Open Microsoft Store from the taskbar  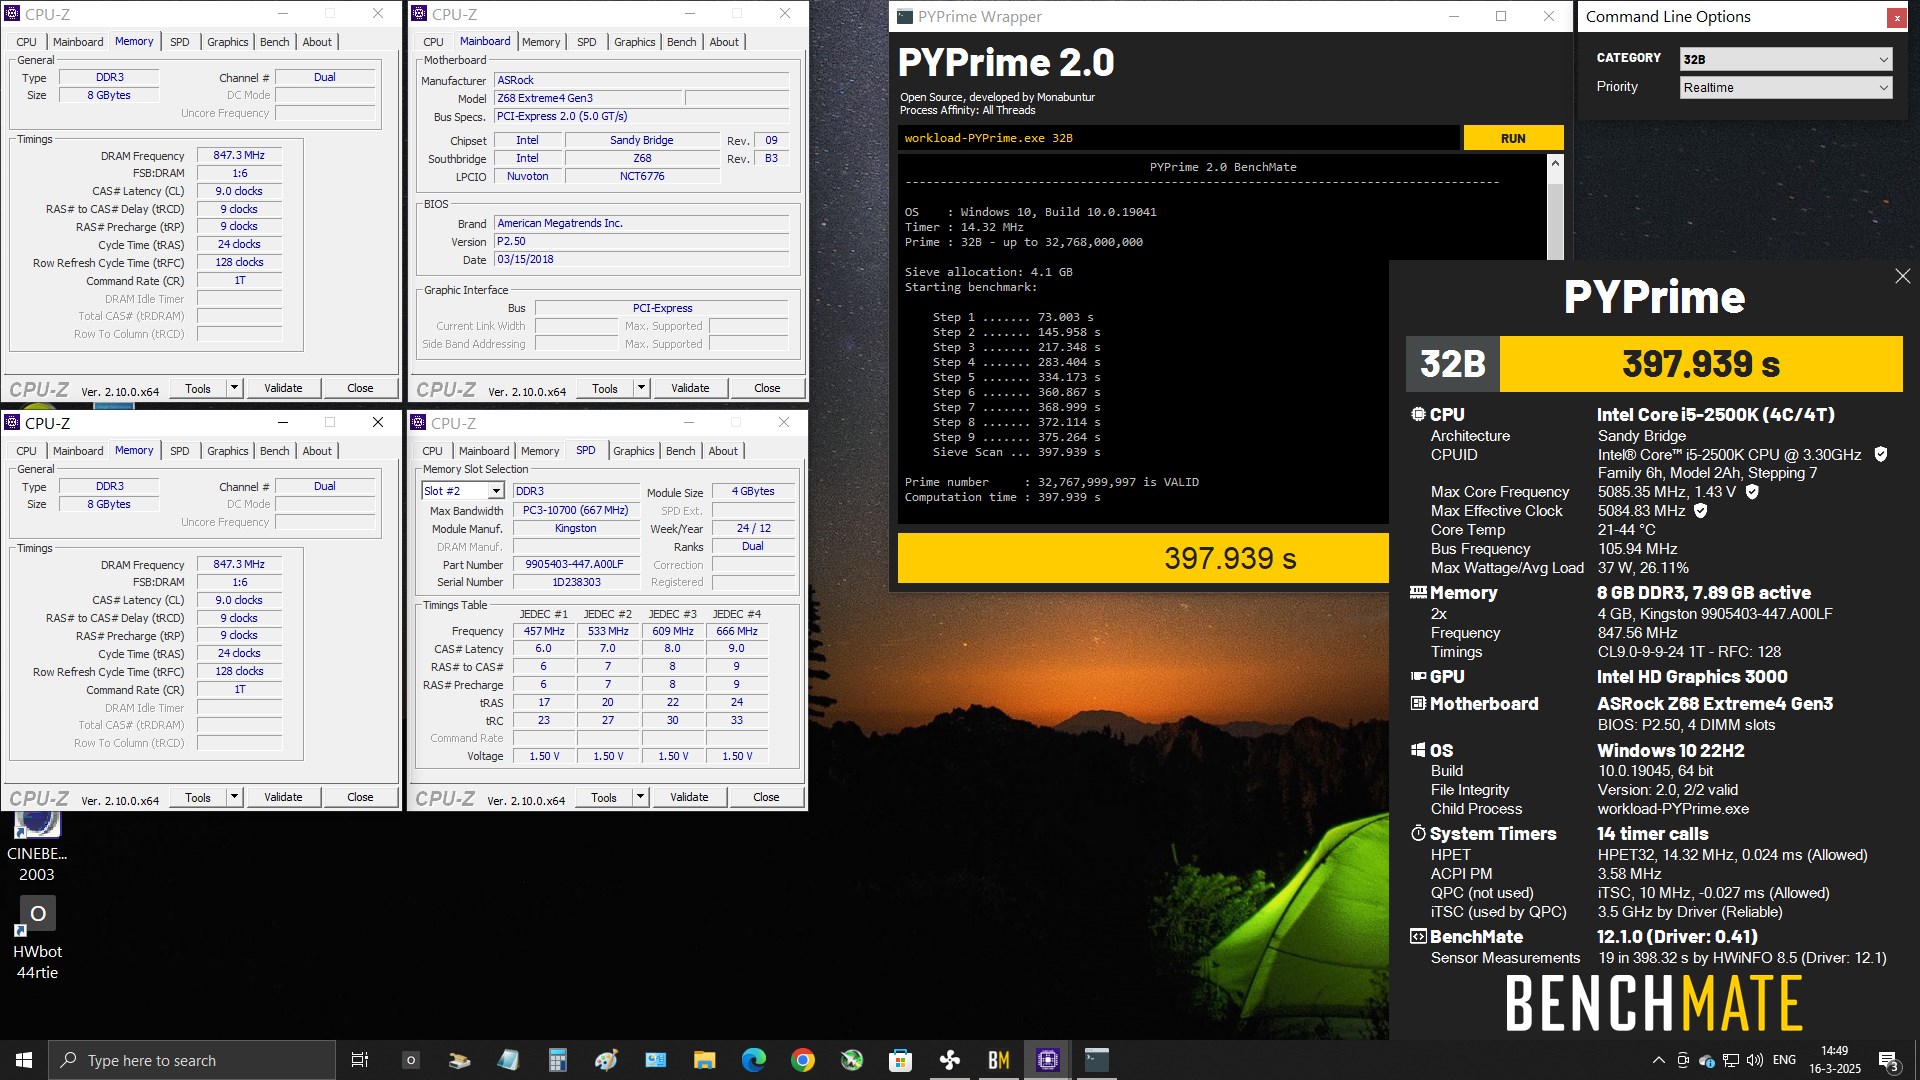900,1060
